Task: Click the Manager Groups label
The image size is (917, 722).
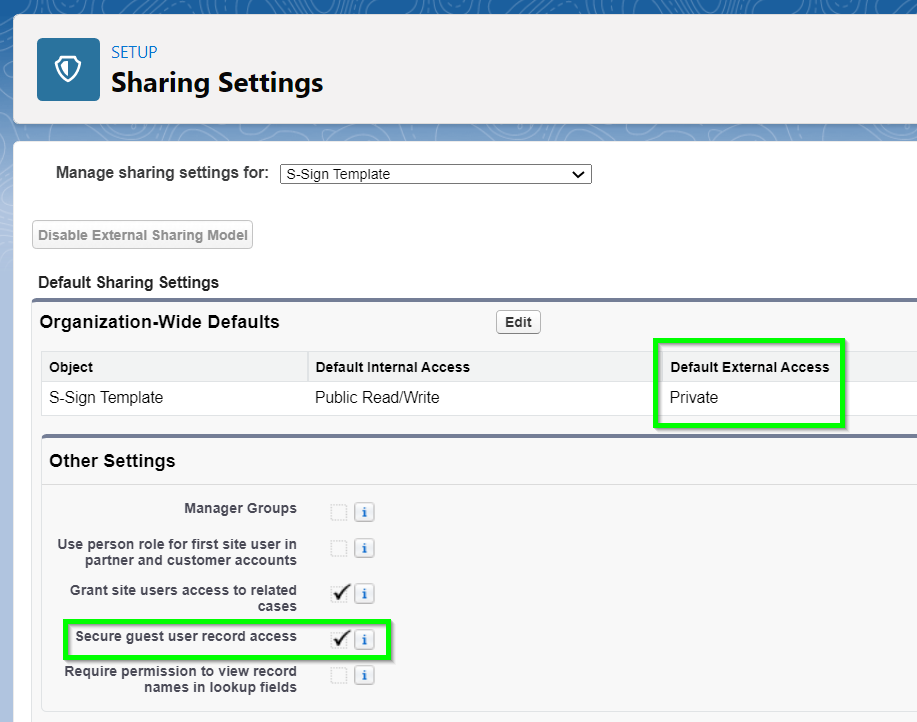Action: (240, 509)
